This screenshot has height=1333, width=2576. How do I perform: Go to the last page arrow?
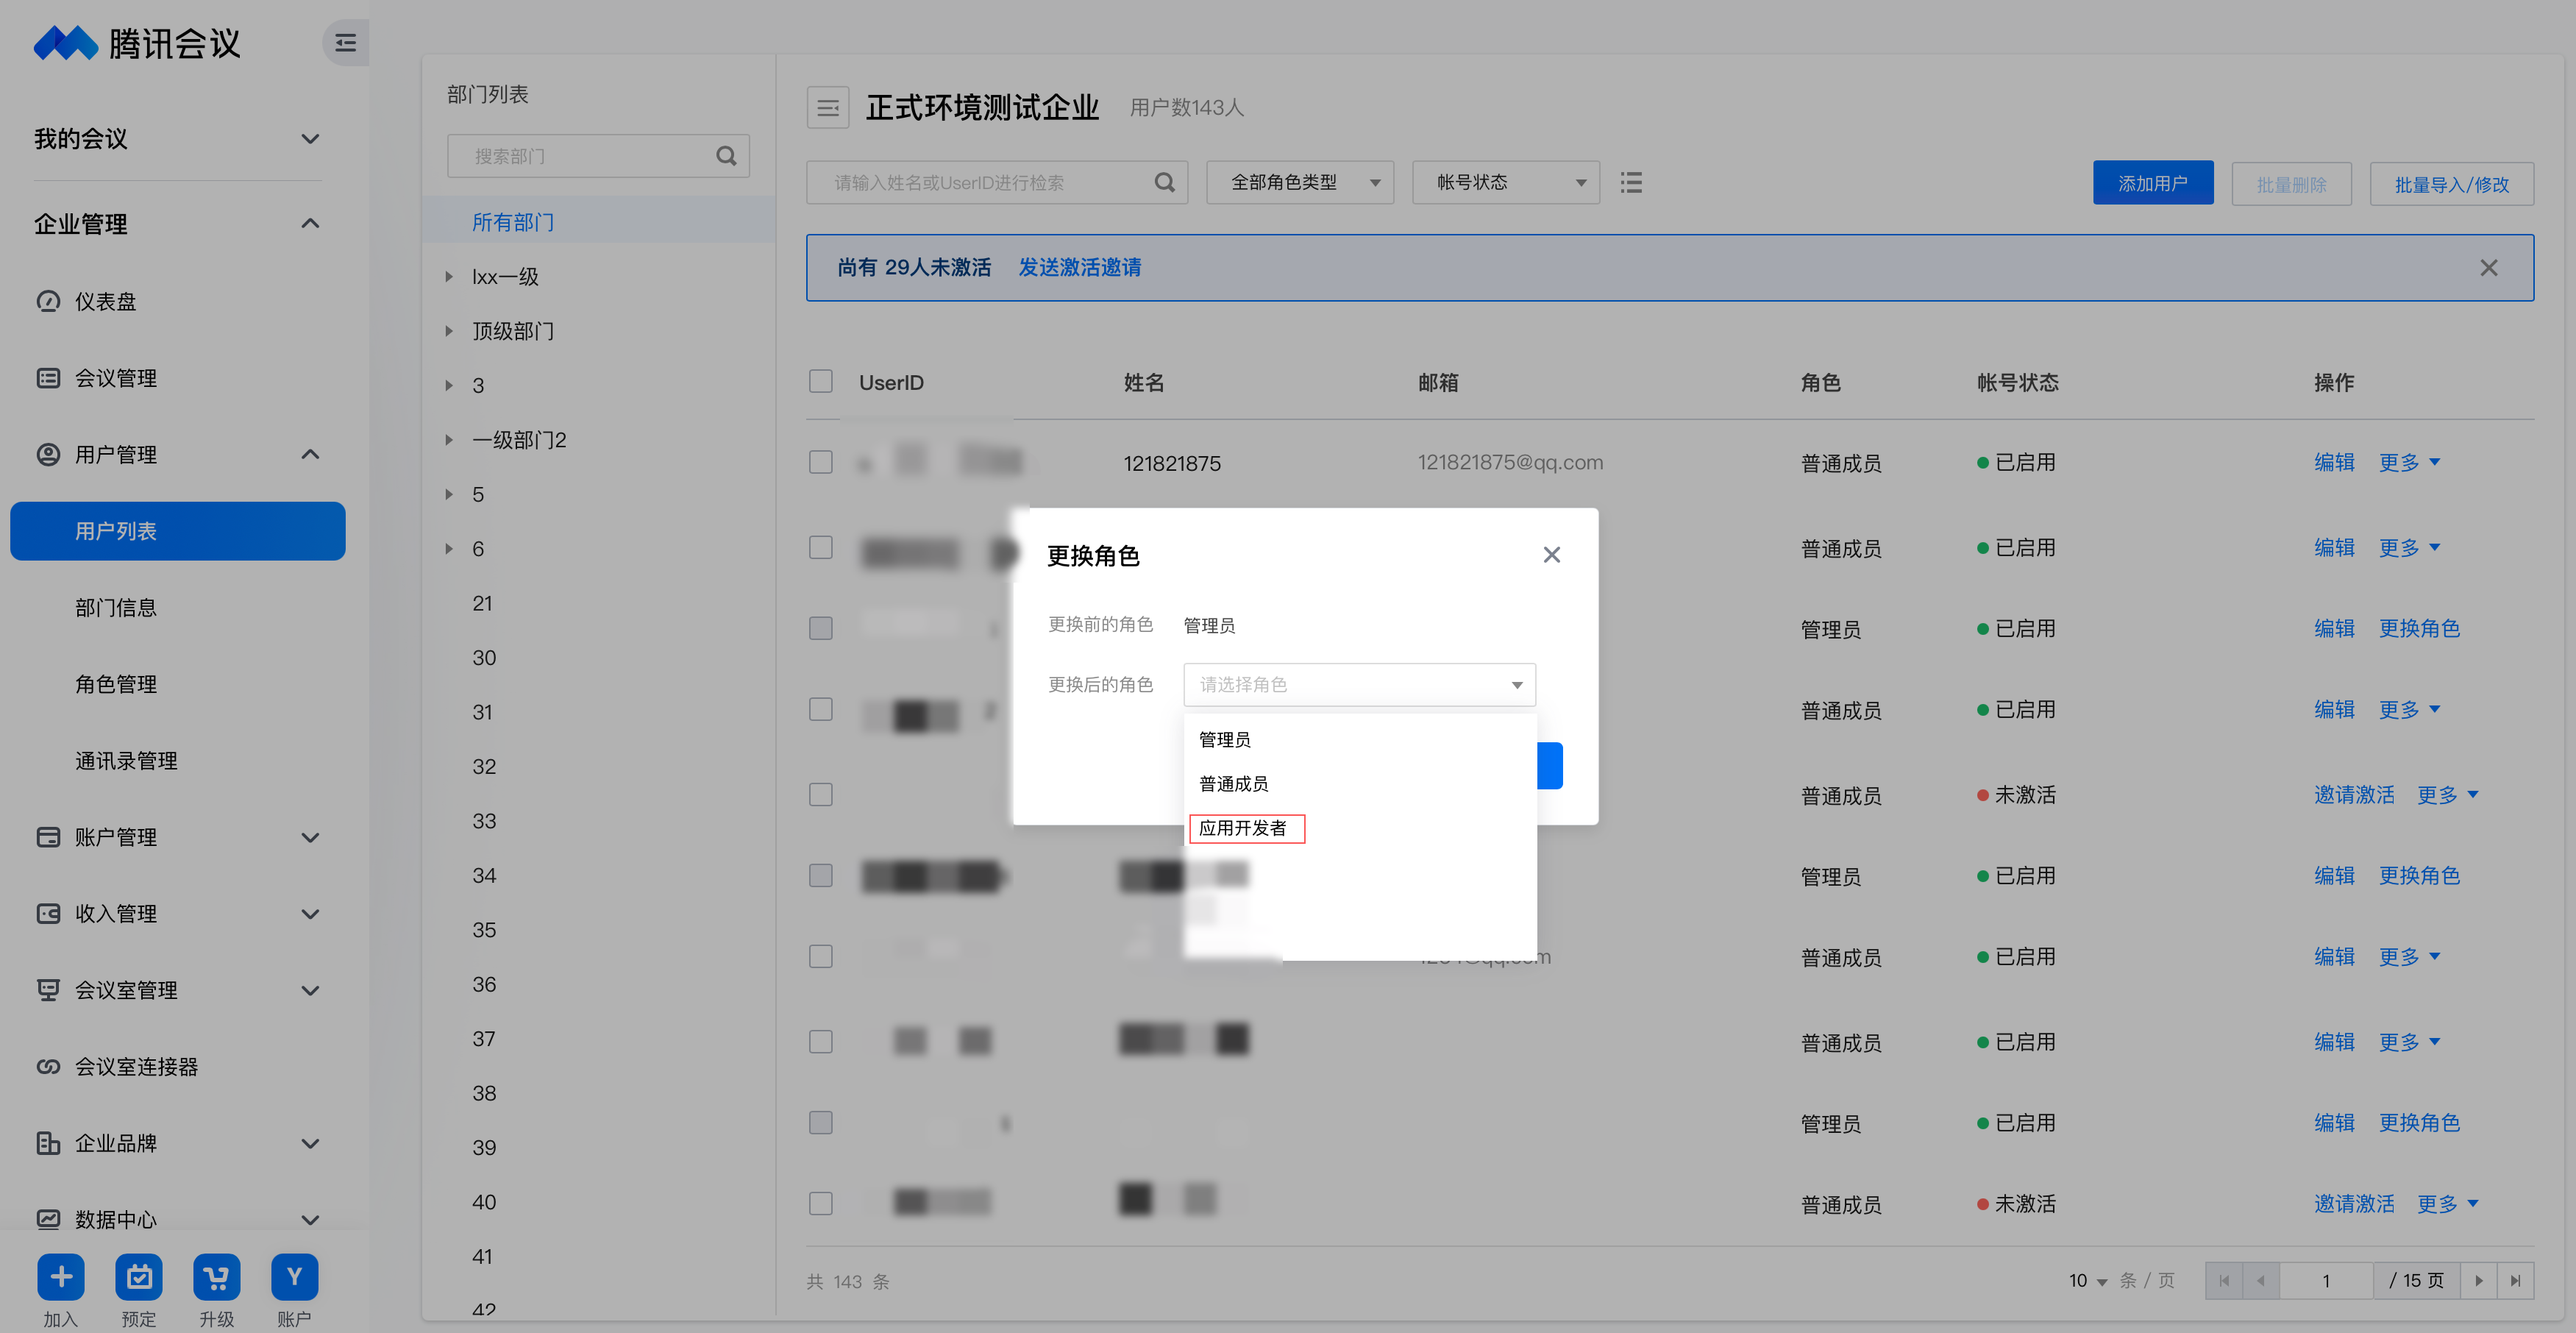pyautogui.click(x=2515, y=1280)
